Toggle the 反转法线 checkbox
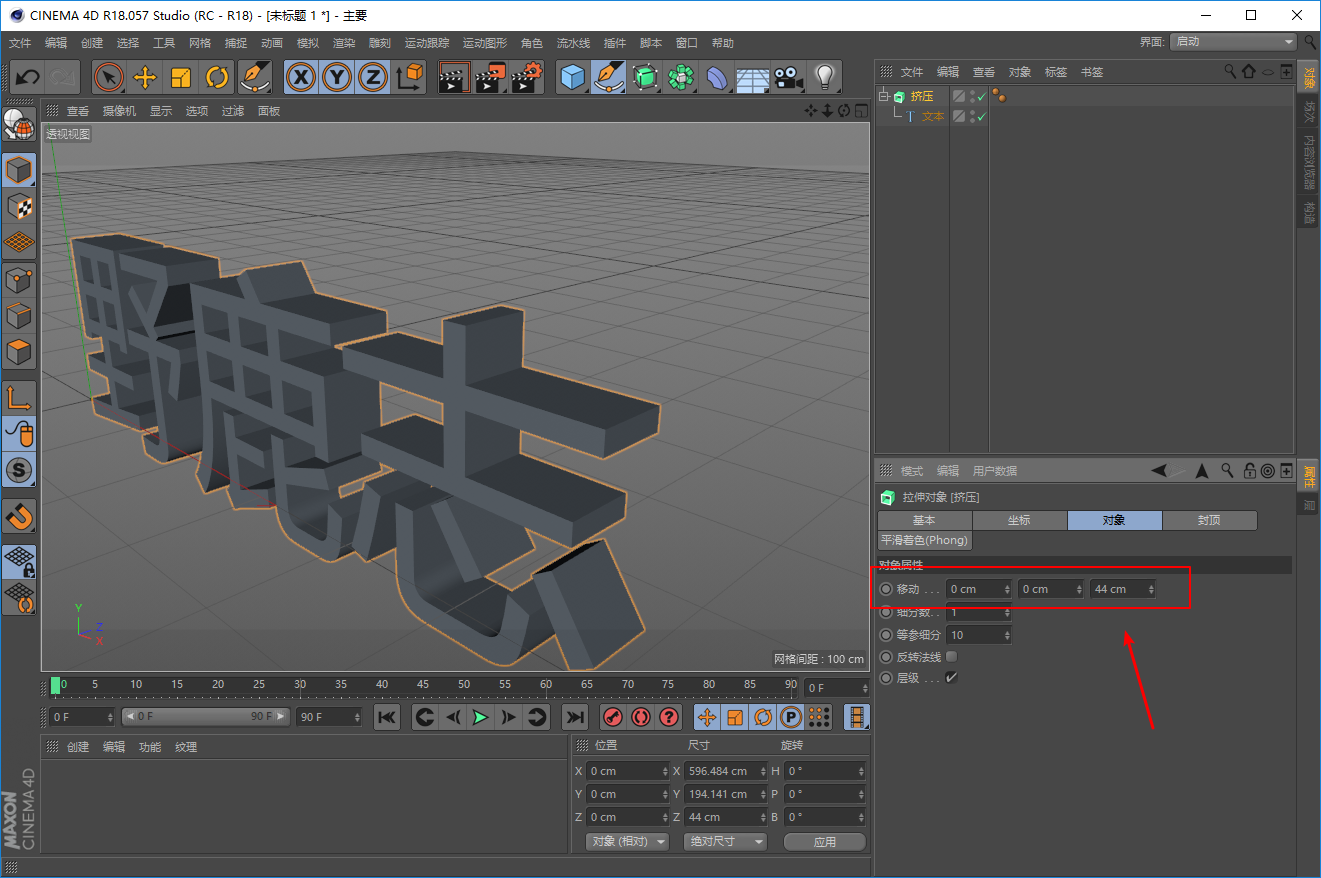1321x878 pixels. [951, 657]
